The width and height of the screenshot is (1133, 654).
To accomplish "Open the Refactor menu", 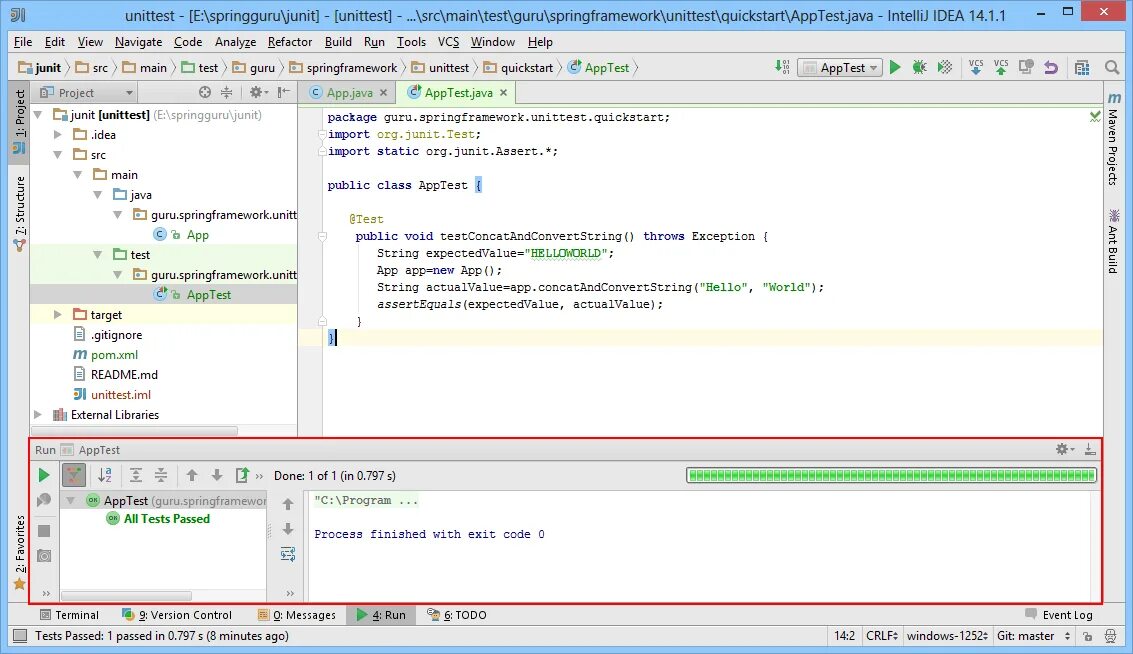I will pos(289,42).
